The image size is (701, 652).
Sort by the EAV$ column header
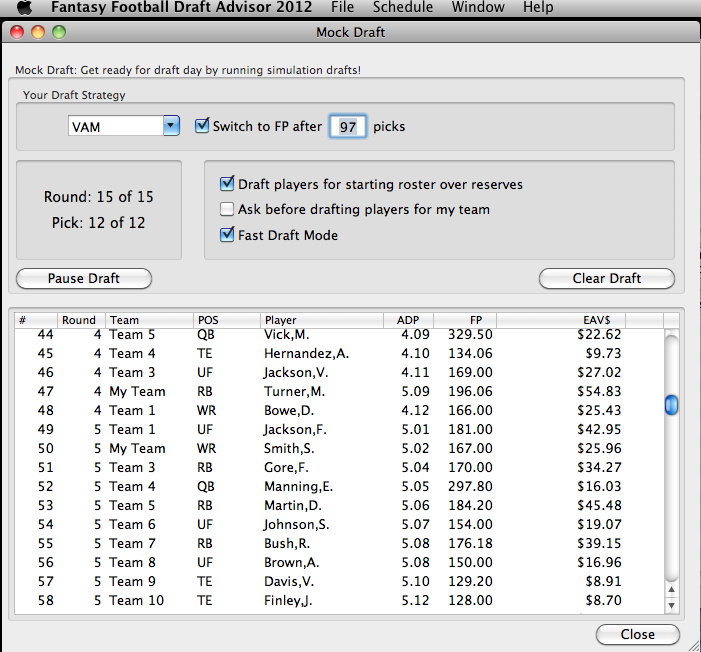561,320
